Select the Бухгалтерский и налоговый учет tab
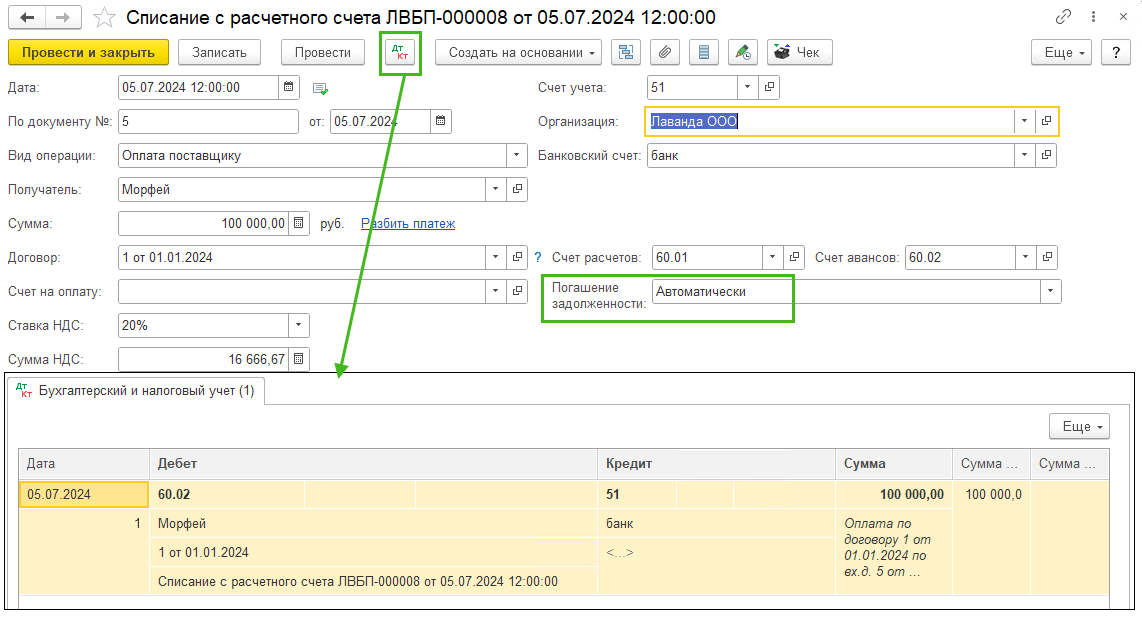The height and width of the screenshot is (620, 1142). pos(135,391)
